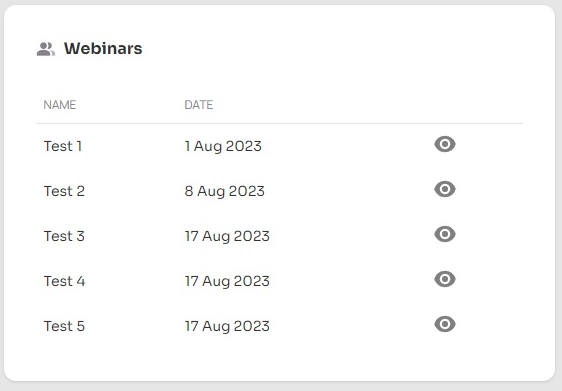Click the 1 Aug 2023 date cell

point(223,147)
